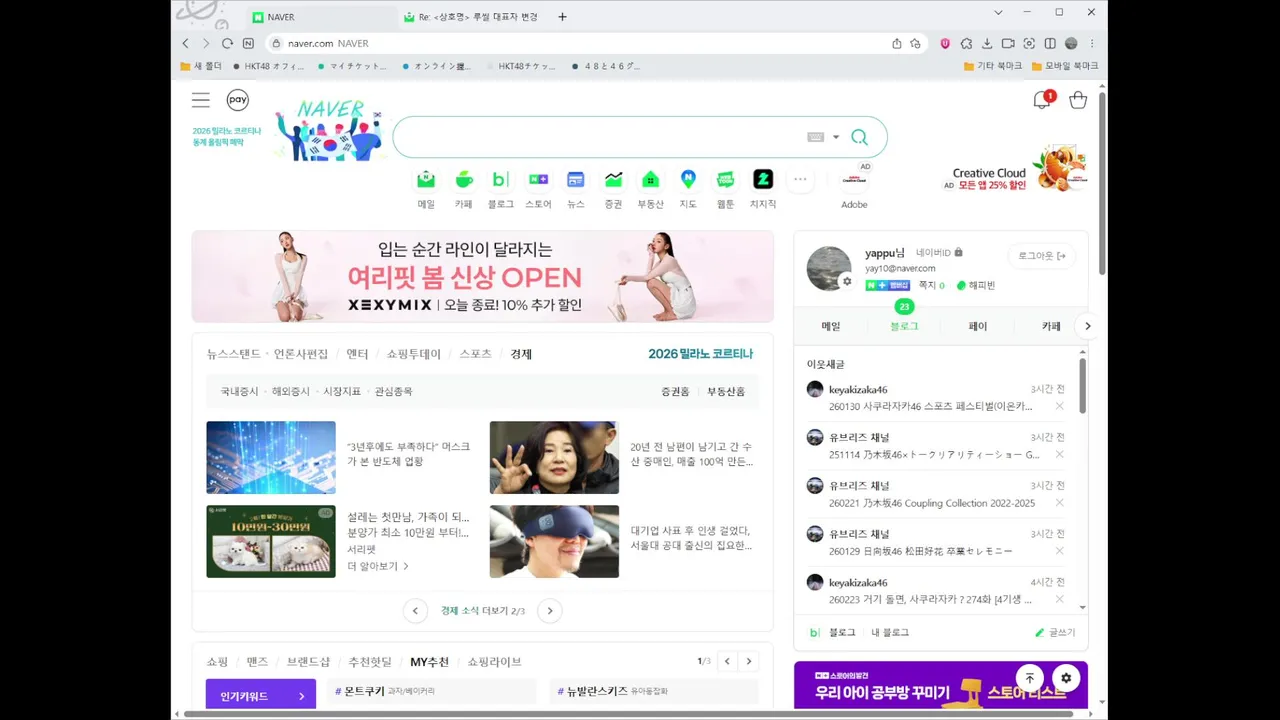Open the page settings gear button
Image resolution: width=1280 pixels, height=720 pixels.
[1066, 678]
